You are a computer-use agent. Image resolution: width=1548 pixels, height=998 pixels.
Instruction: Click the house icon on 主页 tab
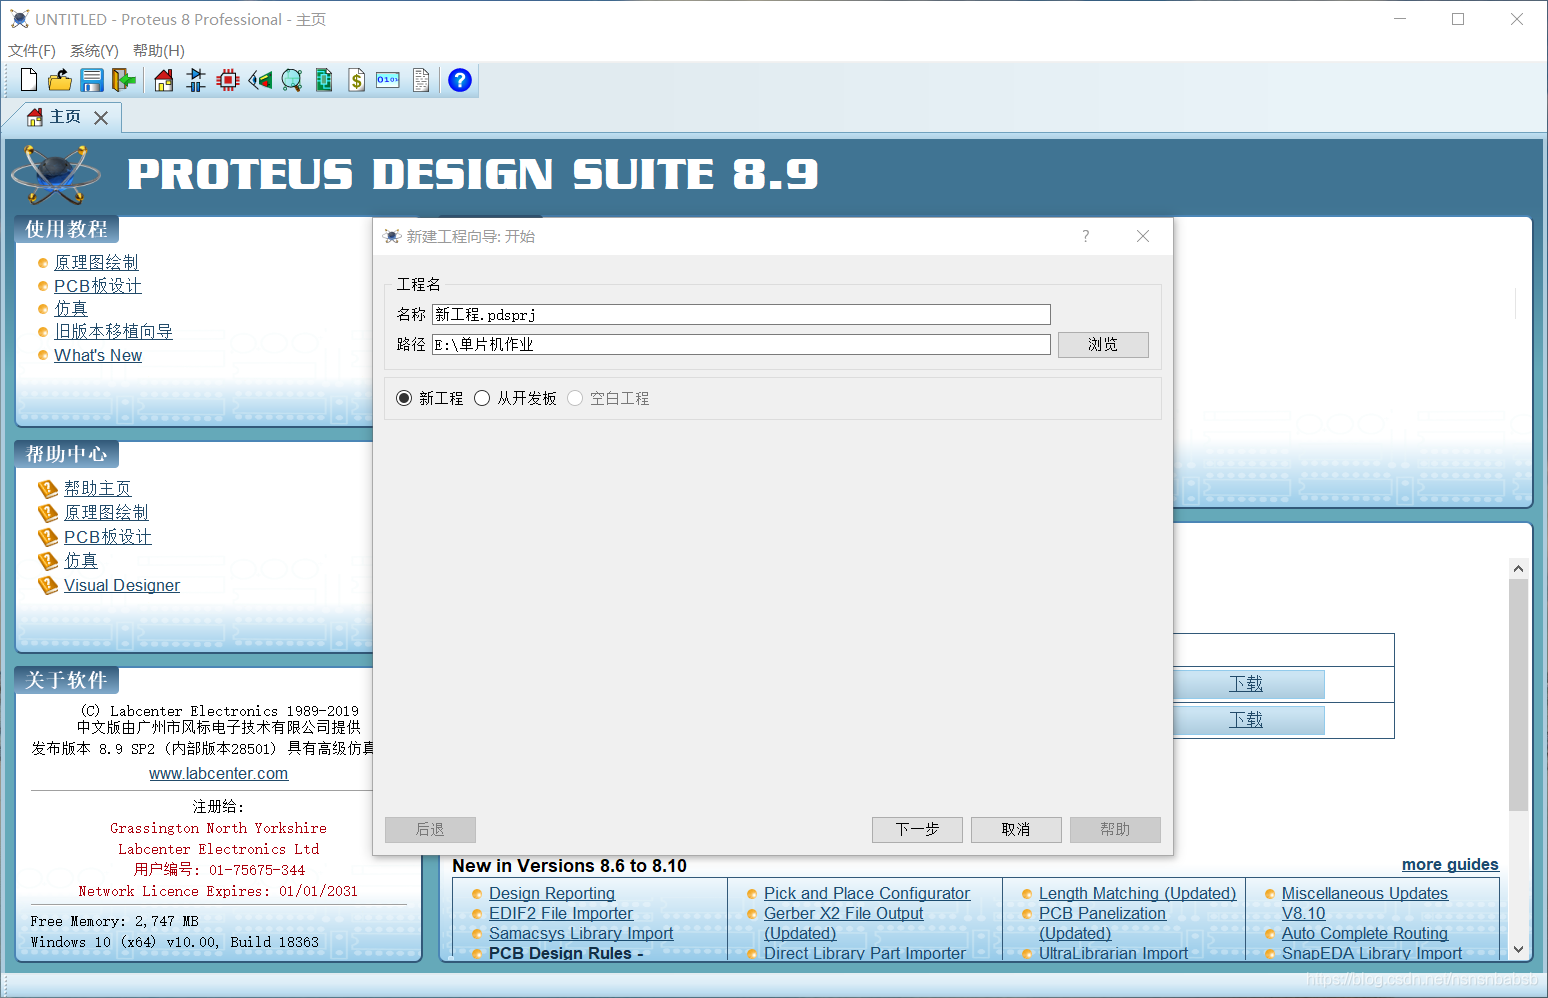tap(35, 117)
